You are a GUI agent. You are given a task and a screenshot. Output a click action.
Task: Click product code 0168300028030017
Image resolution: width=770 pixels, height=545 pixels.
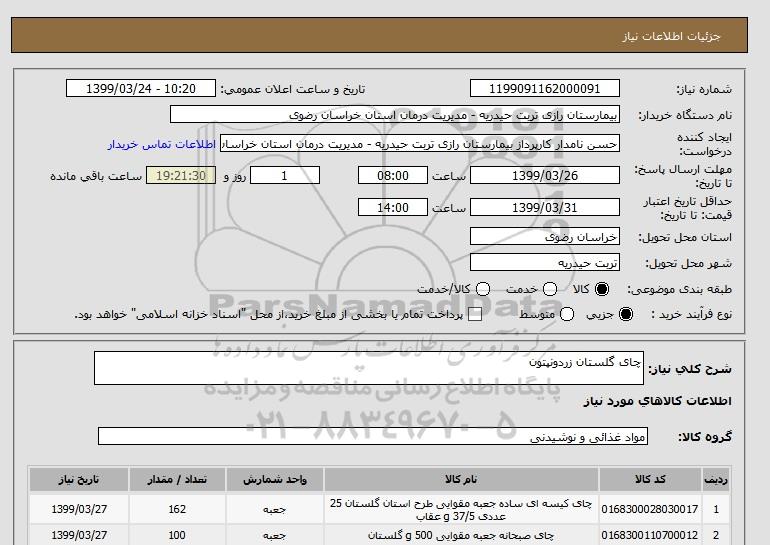(x=650, y=509)
